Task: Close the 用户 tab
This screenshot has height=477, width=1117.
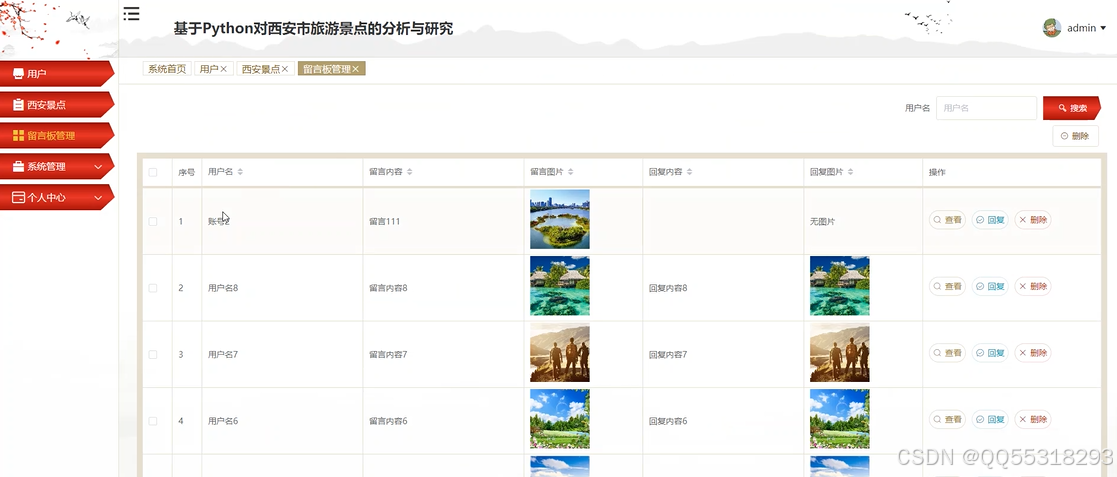Action: (223, 69)
